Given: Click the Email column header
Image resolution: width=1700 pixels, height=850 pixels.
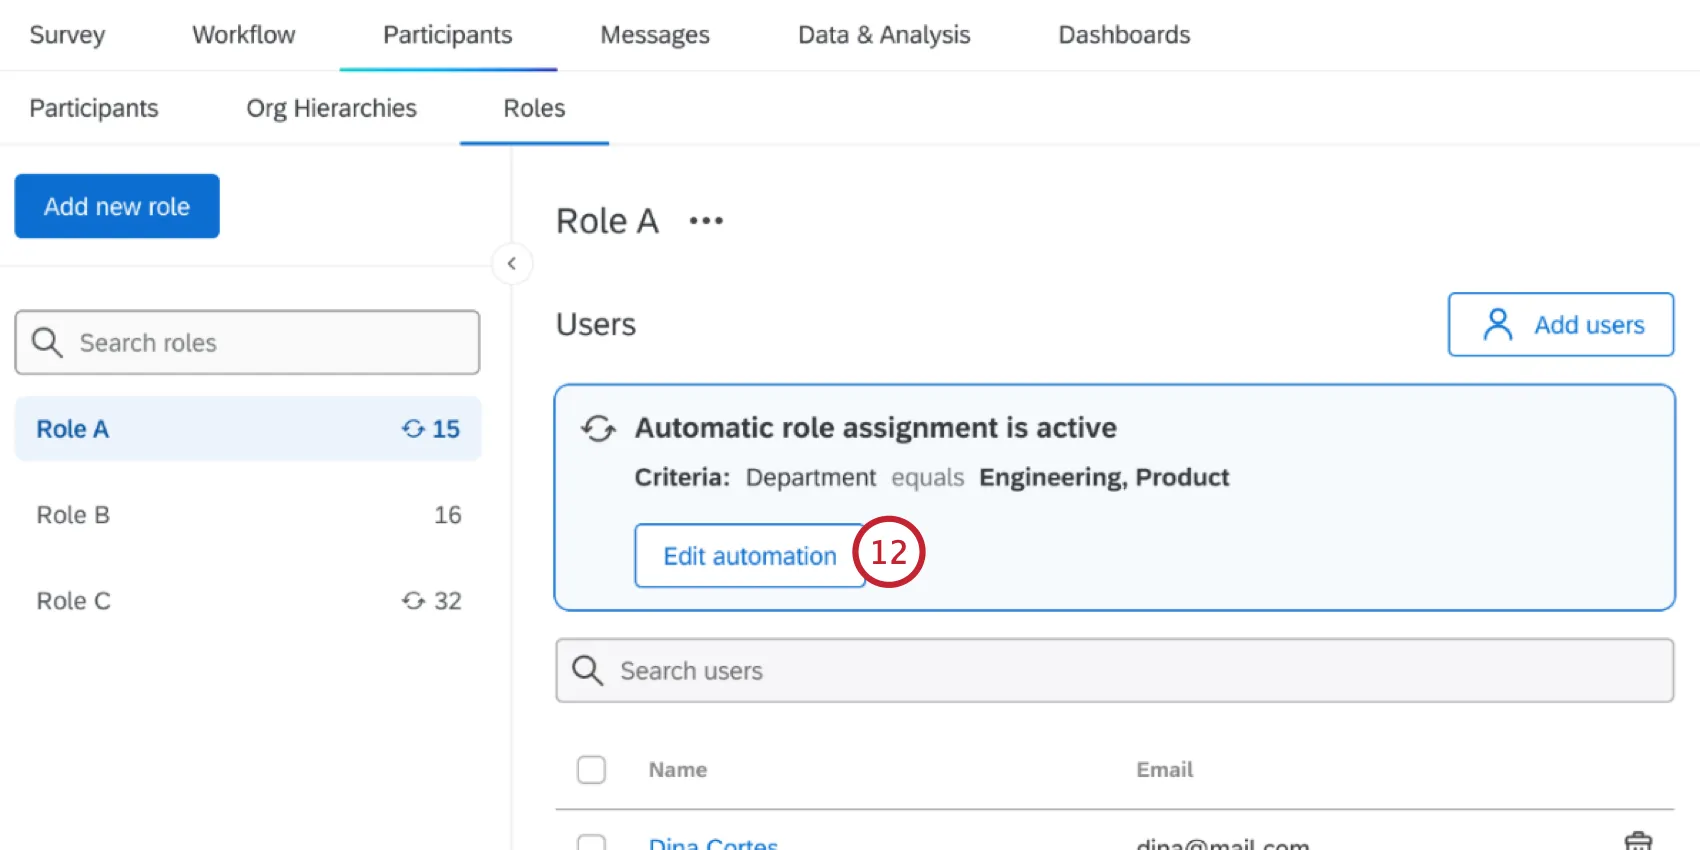Looking at the screenshot, I should (x=1165, y=770).
